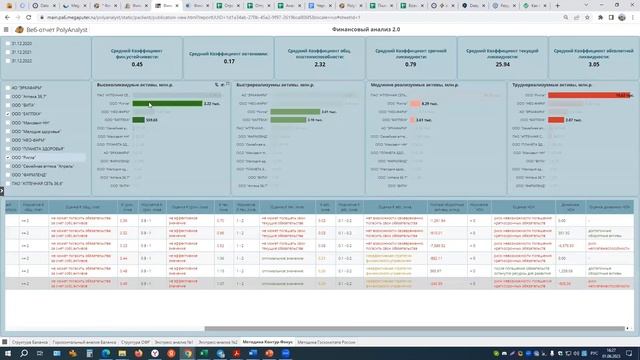Click the table's horizontal scrollbar thumb
Image resolution: width=640 pixels, height=360 pixels.
click(414, 328)
